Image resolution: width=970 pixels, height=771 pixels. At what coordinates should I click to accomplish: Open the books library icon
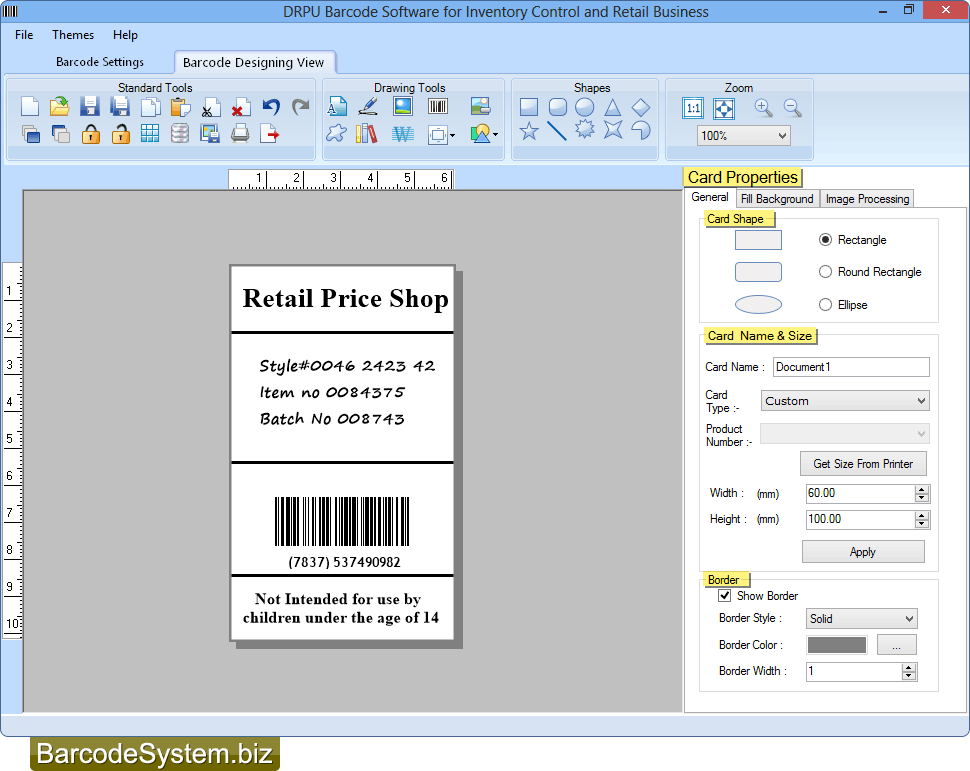[366, 134]
